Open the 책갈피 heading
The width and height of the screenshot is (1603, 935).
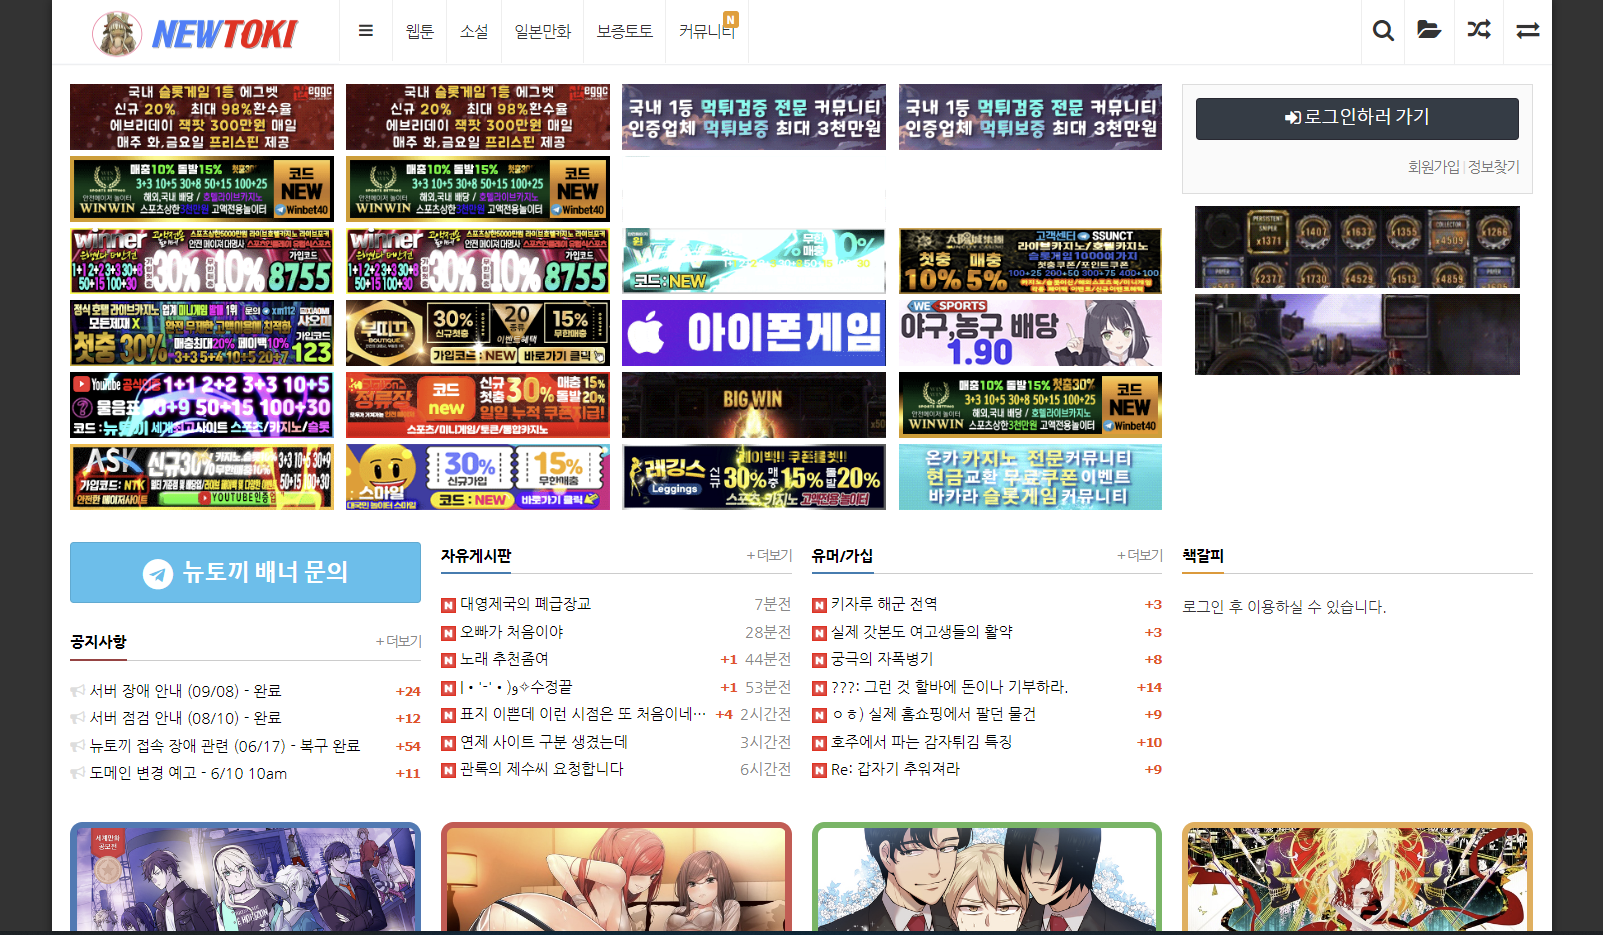coord(1203,556)
